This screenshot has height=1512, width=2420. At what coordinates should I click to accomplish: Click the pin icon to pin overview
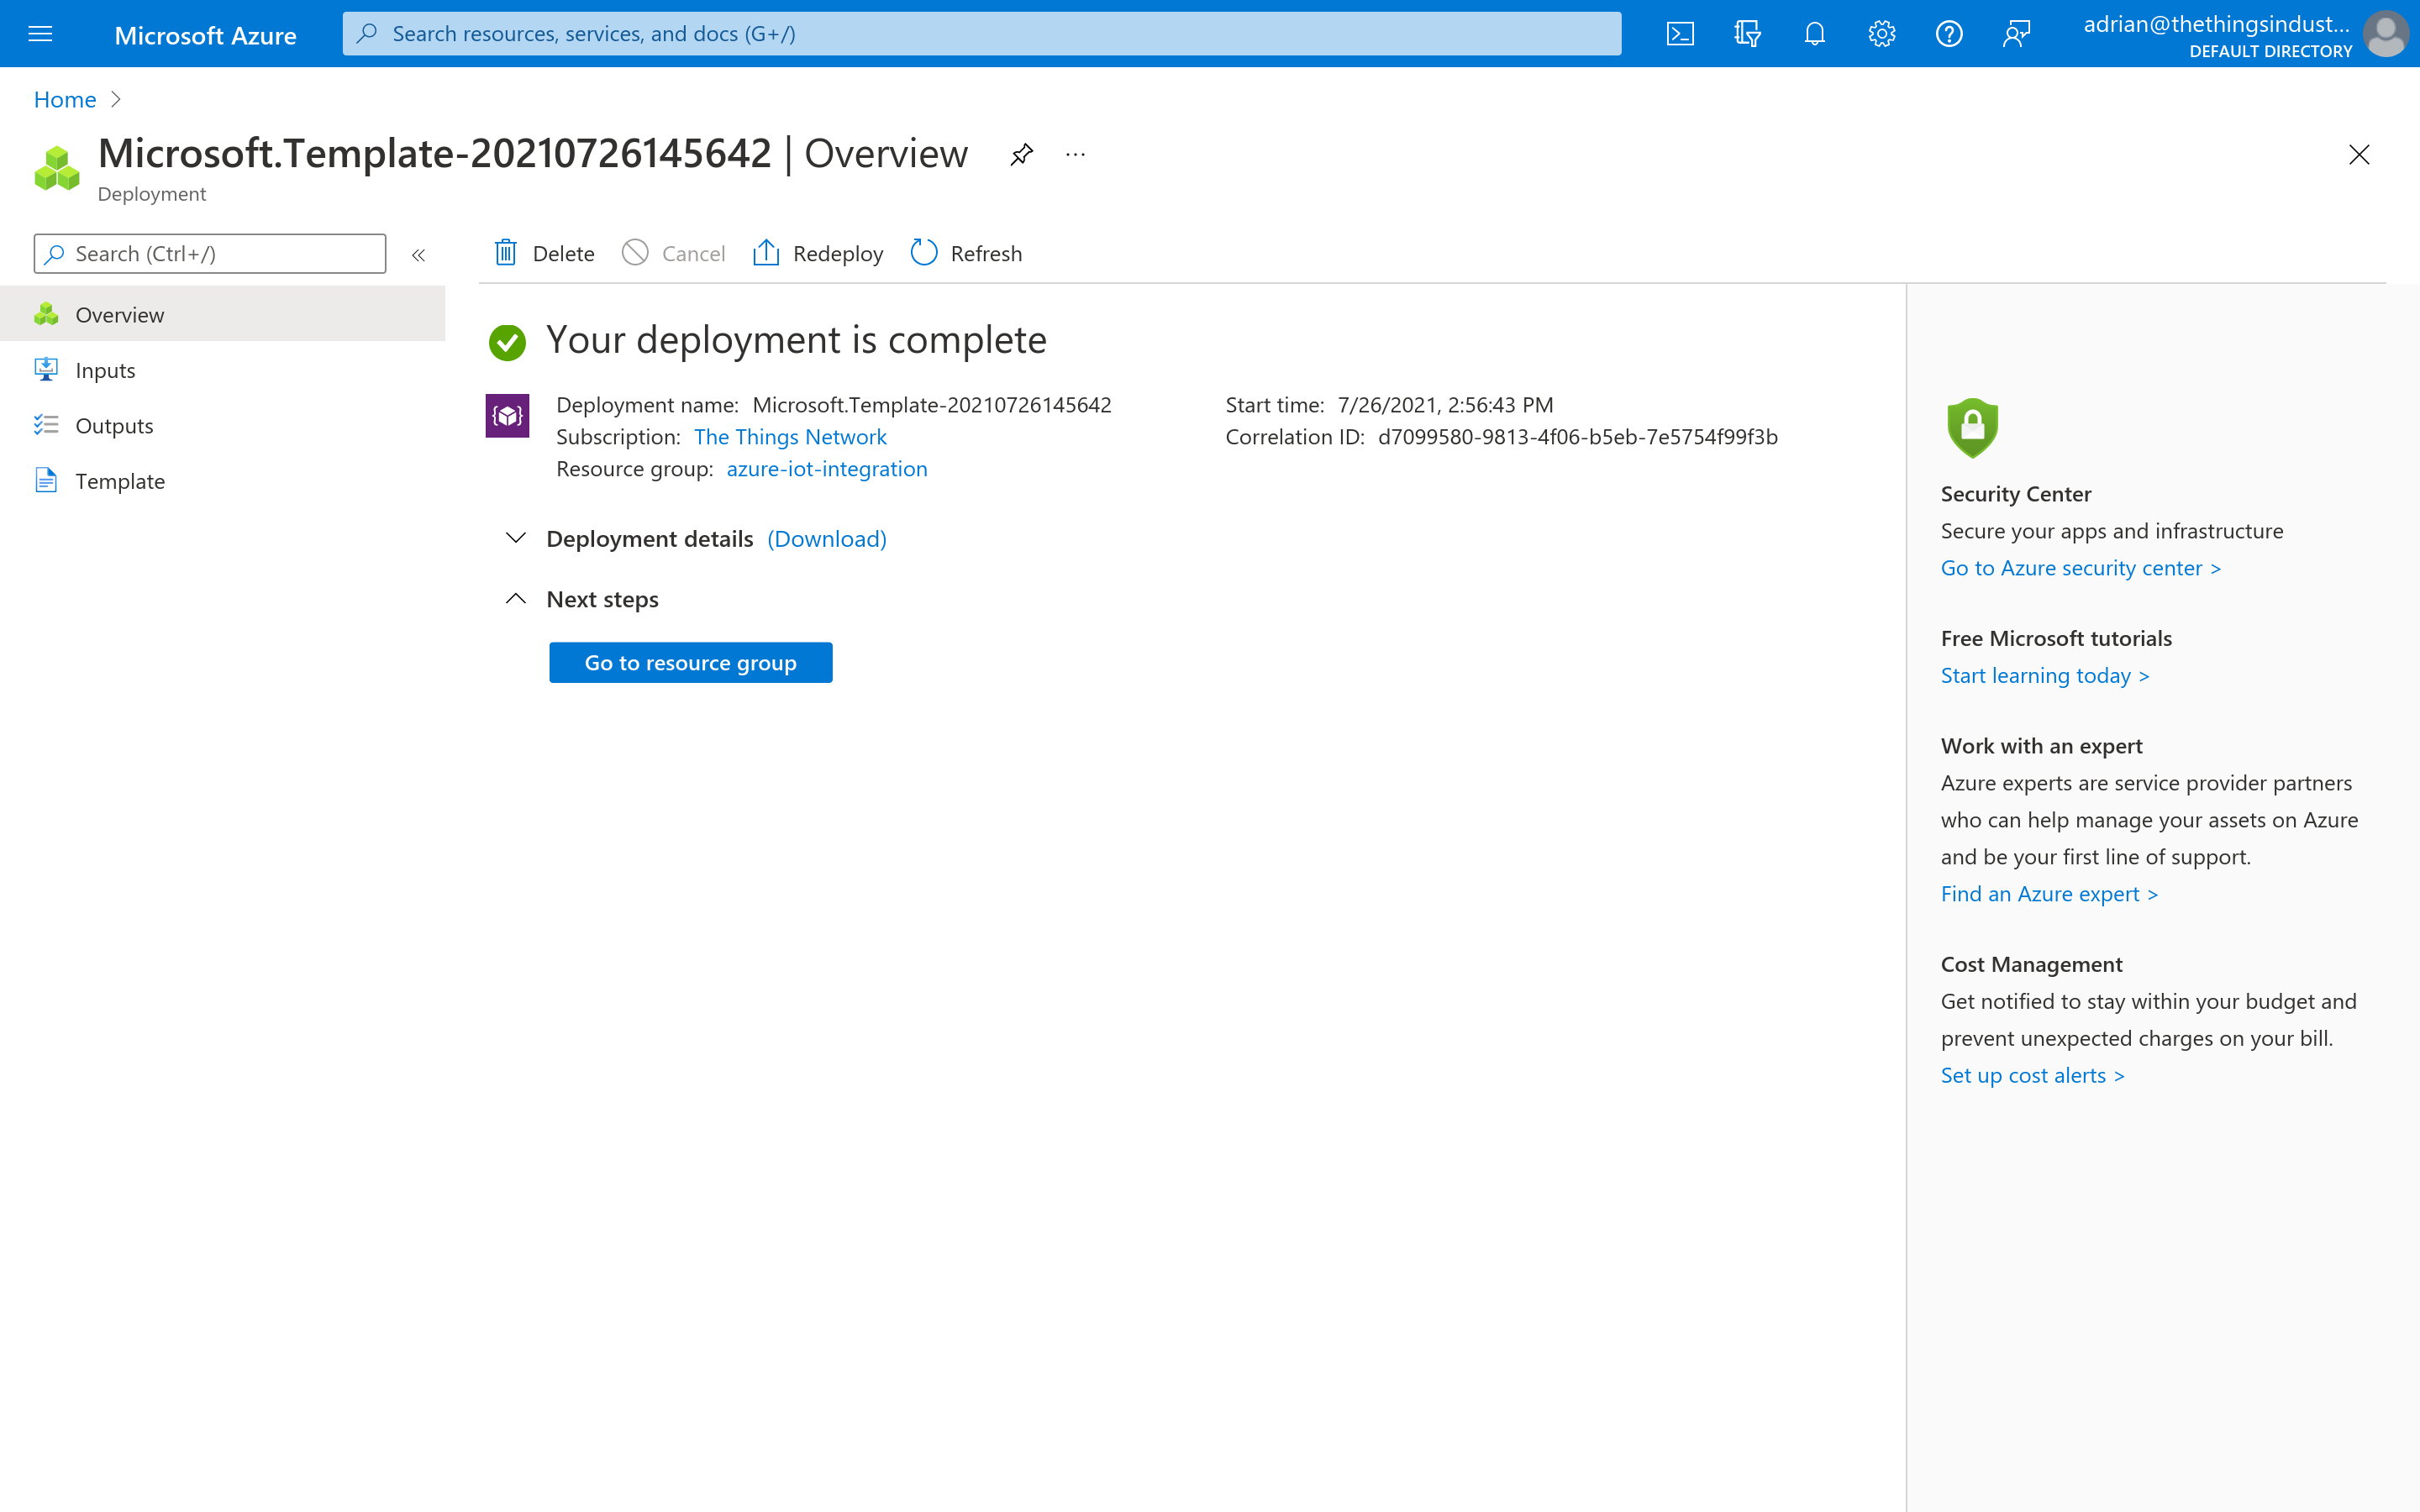pyautogui.click(x=1021, y=155)
